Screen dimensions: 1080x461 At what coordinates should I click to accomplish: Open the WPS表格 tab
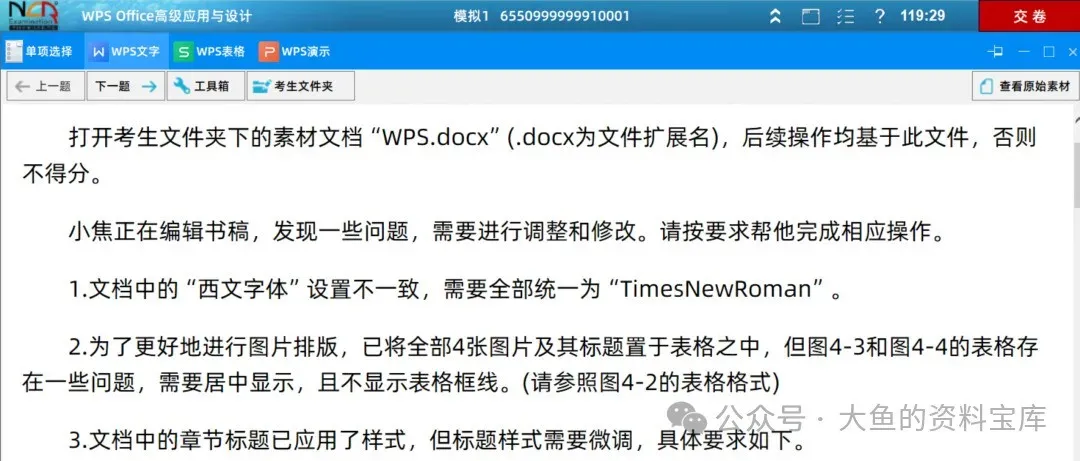209,51
